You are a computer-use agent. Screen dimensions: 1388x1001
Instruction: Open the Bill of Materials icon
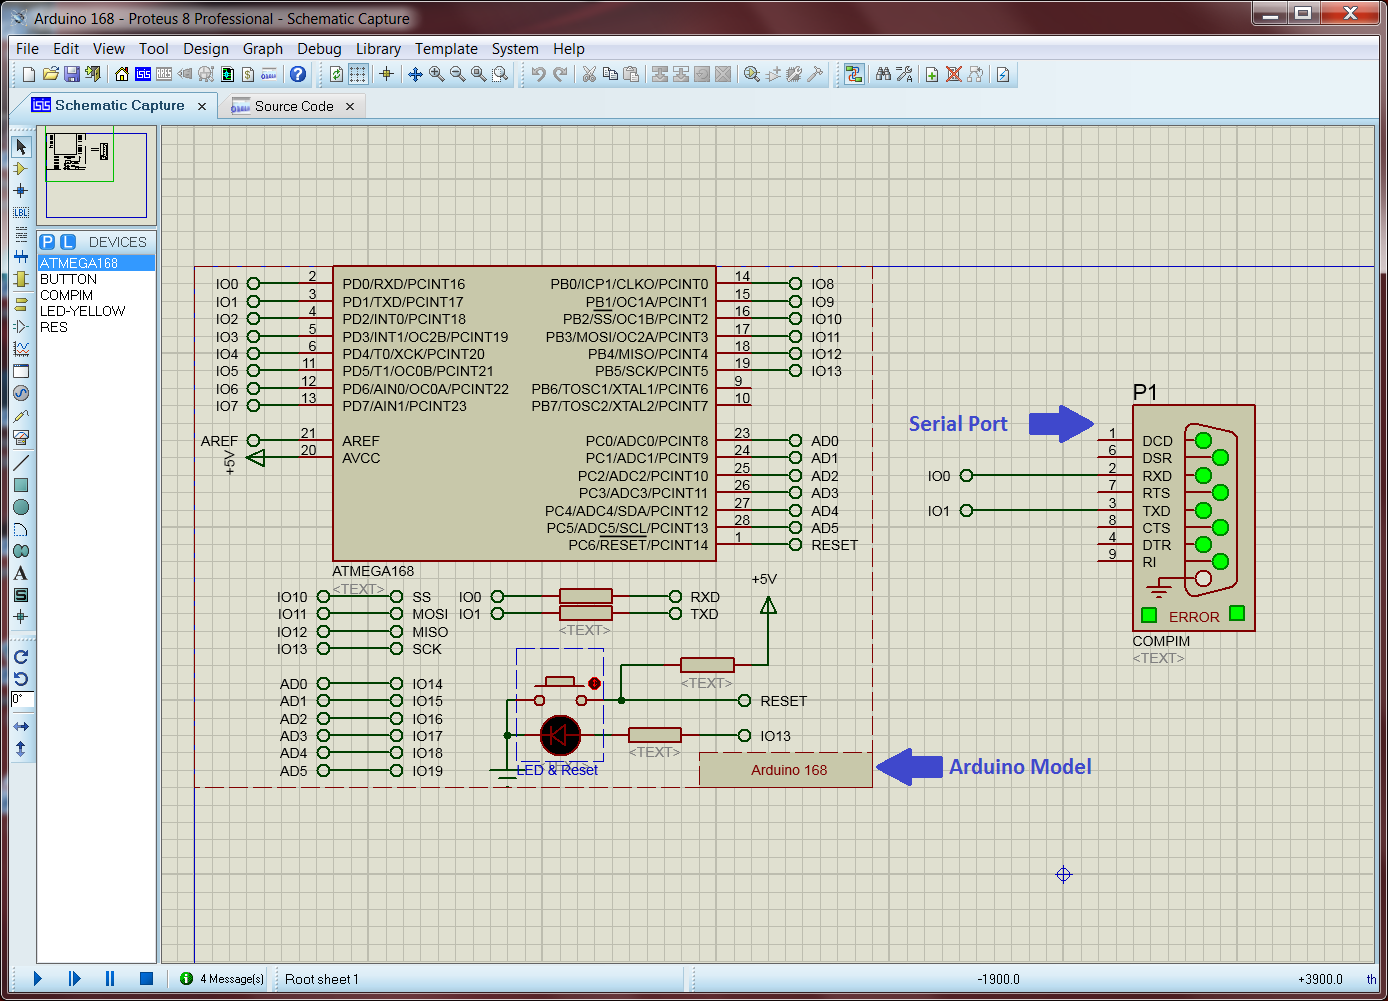[x=248, y=74]
